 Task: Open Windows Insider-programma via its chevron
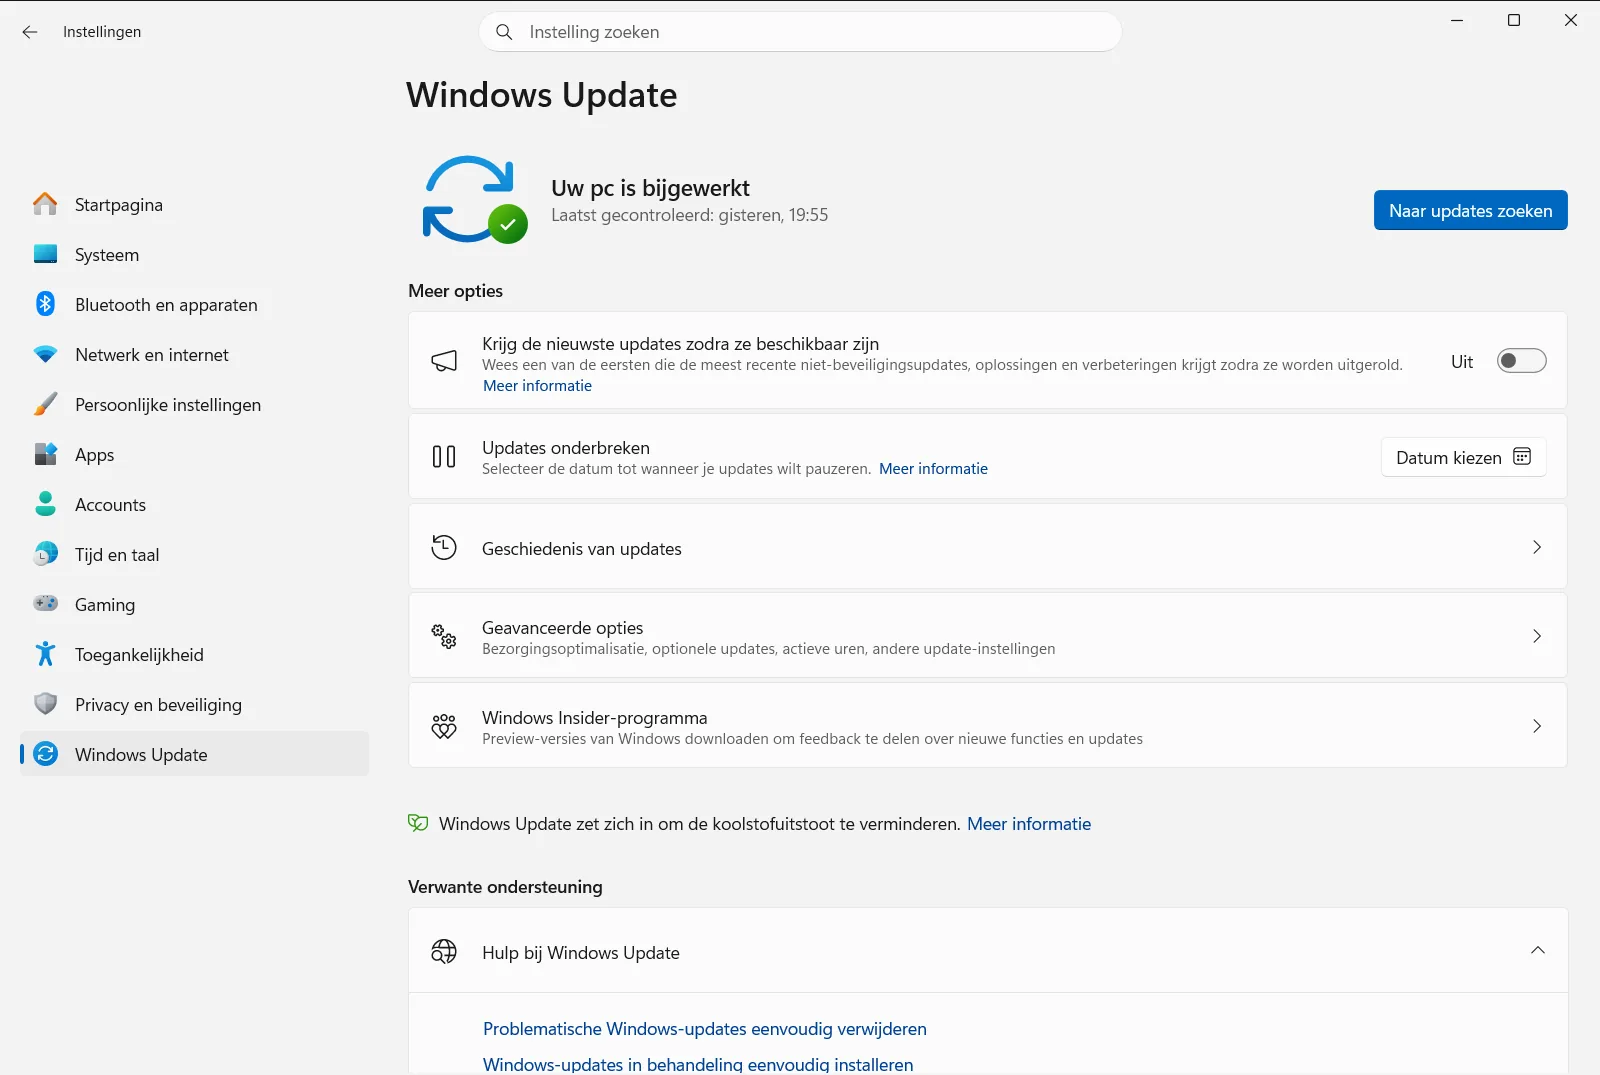pyautogui.click(x=1537, y=726)
